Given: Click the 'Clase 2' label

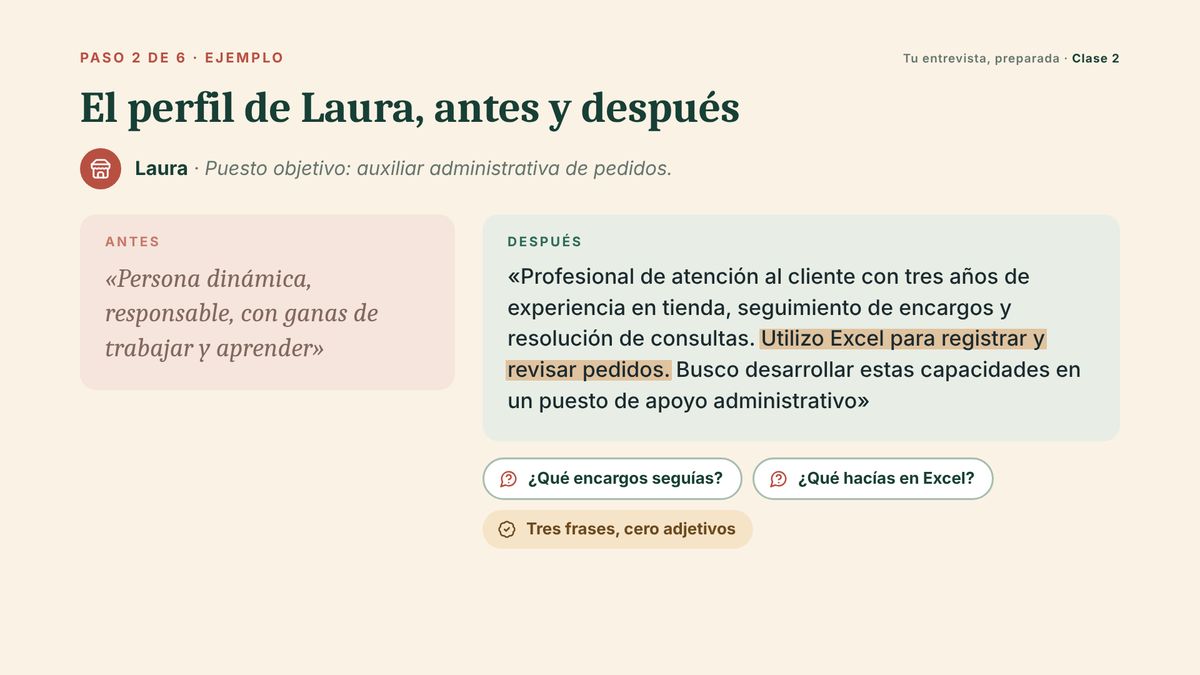Looking at the screenshot, I should click(1095, 58).
